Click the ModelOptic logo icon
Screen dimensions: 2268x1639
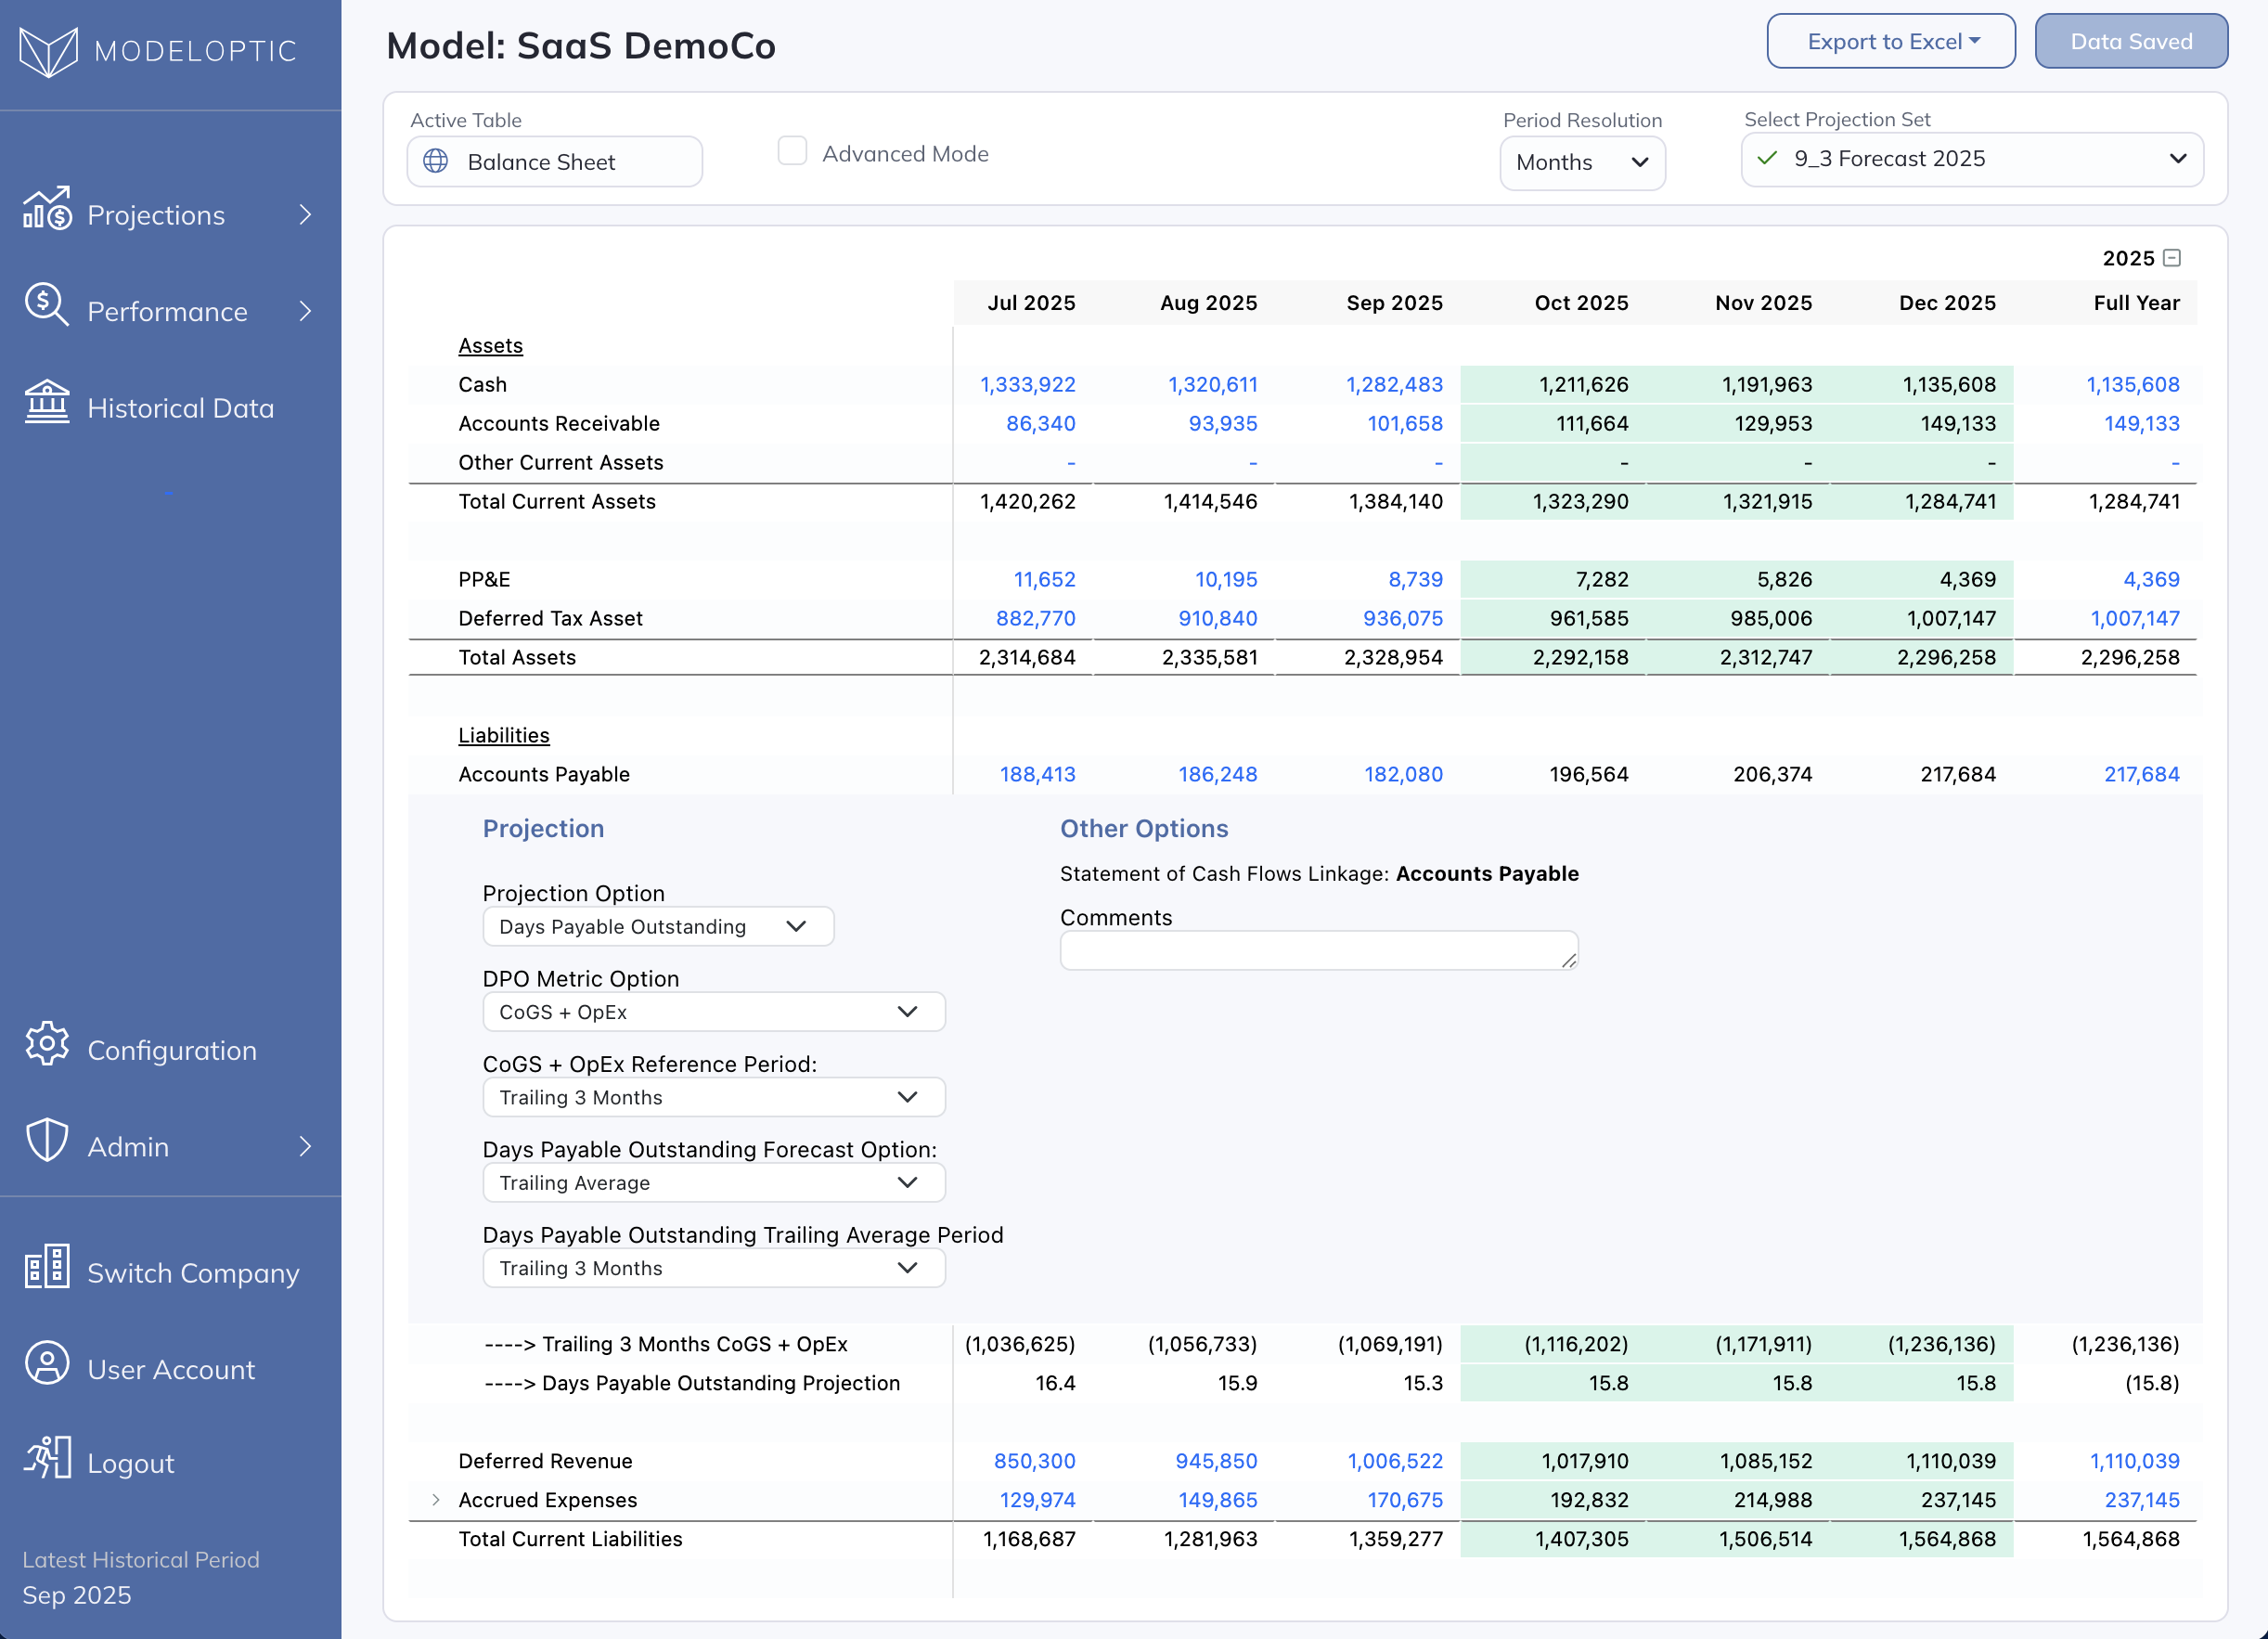click(48, 51)
